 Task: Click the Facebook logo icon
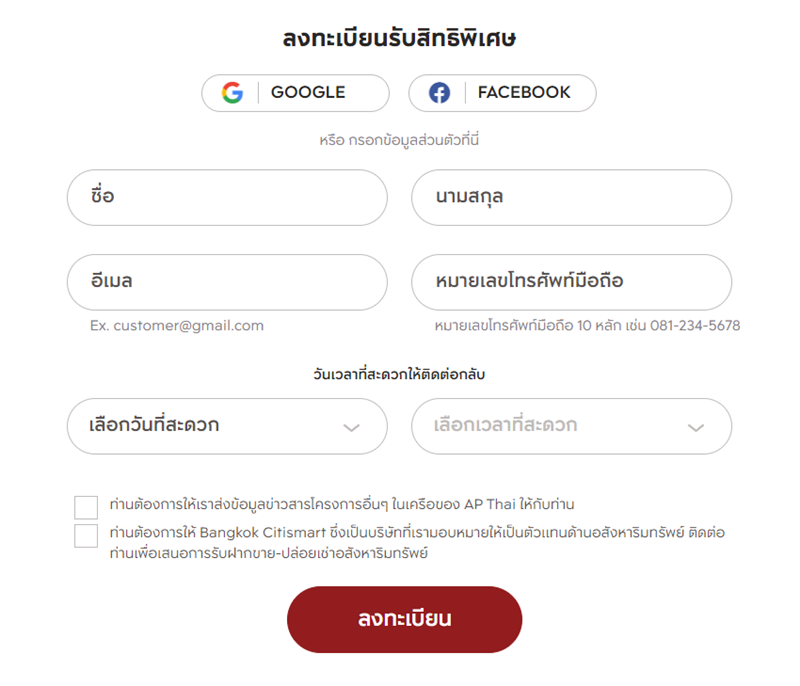tap(439, 93)
